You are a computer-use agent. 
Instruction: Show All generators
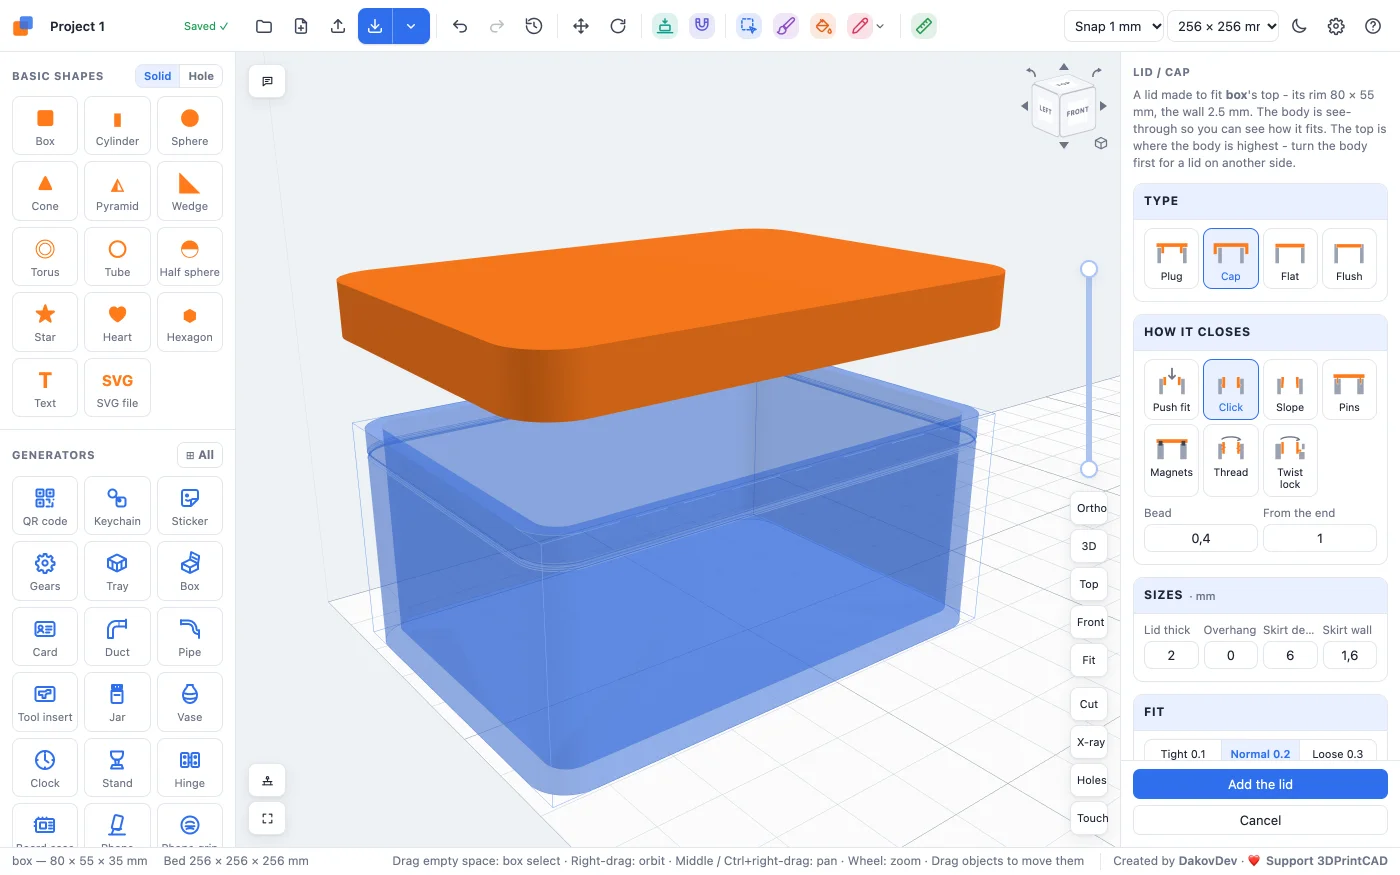click(200, 455)
